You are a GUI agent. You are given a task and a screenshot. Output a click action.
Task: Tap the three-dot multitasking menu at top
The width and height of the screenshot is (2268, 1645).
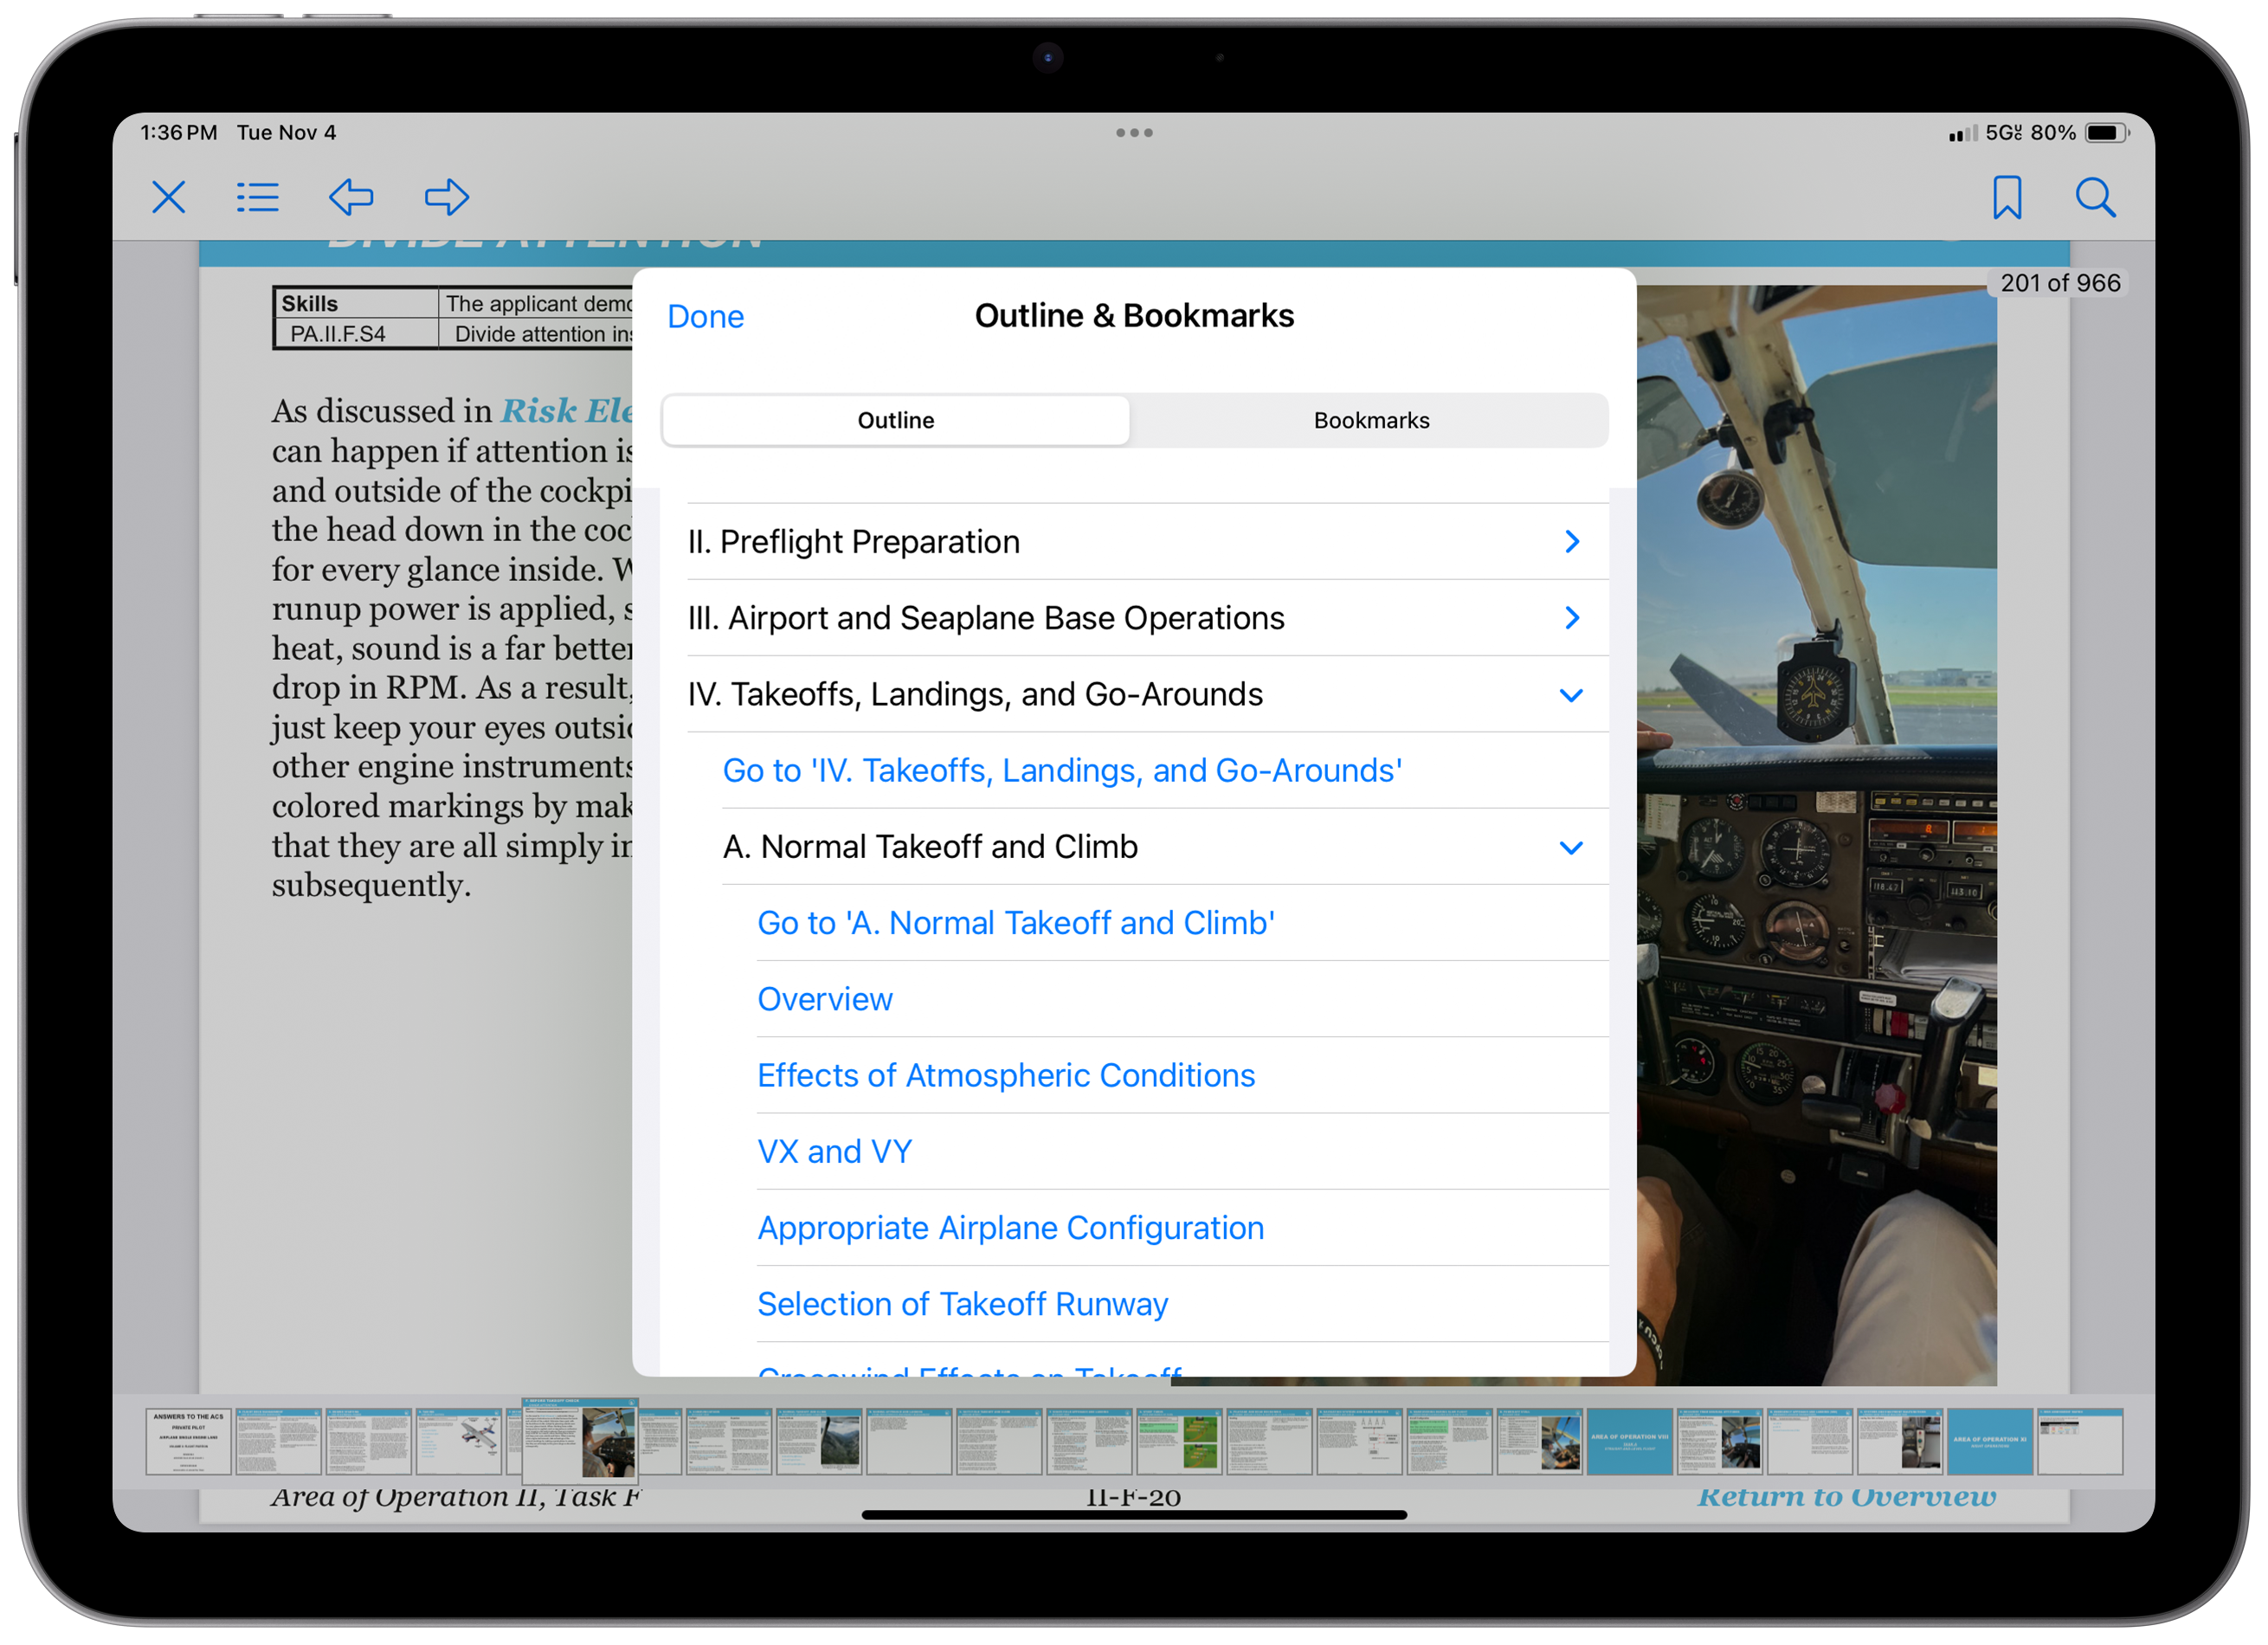pos(1134,132)
